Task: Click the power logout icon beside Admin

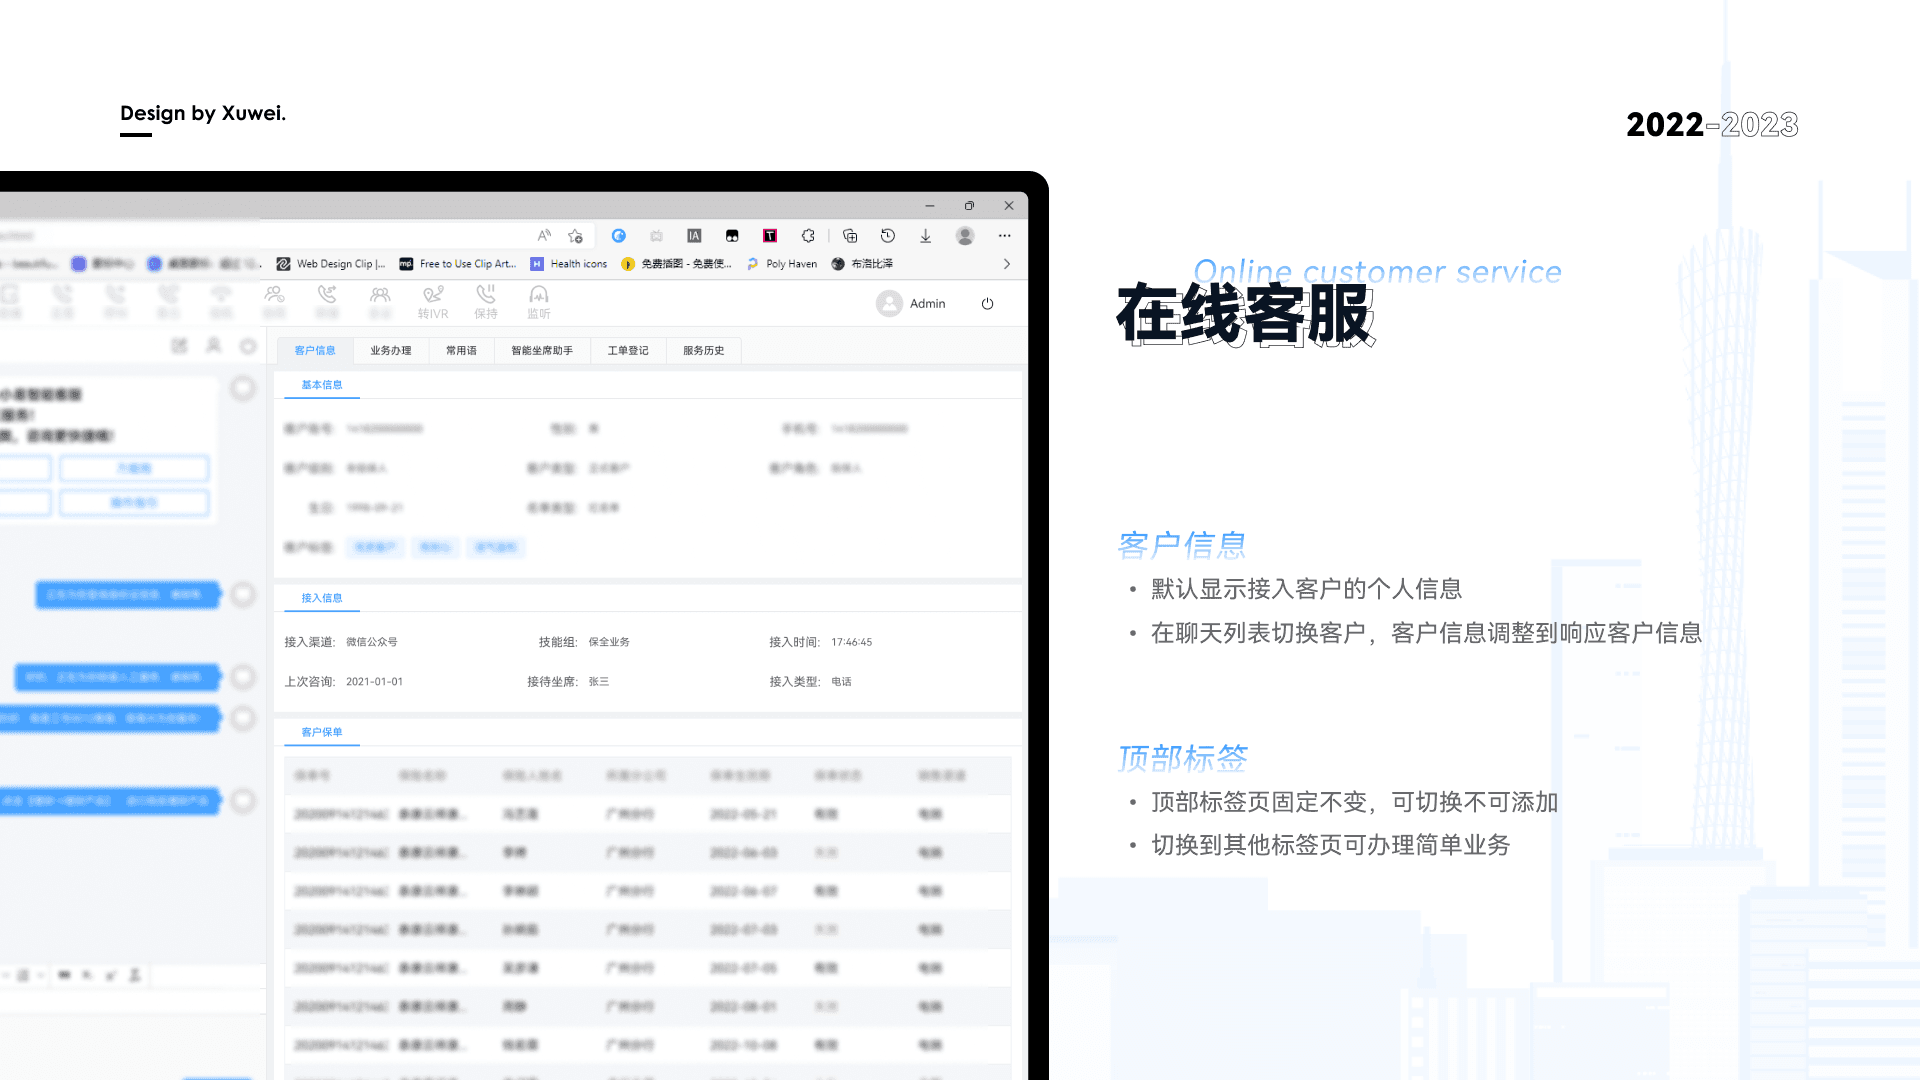Action: pyautogui.click(x=987, y=304)
